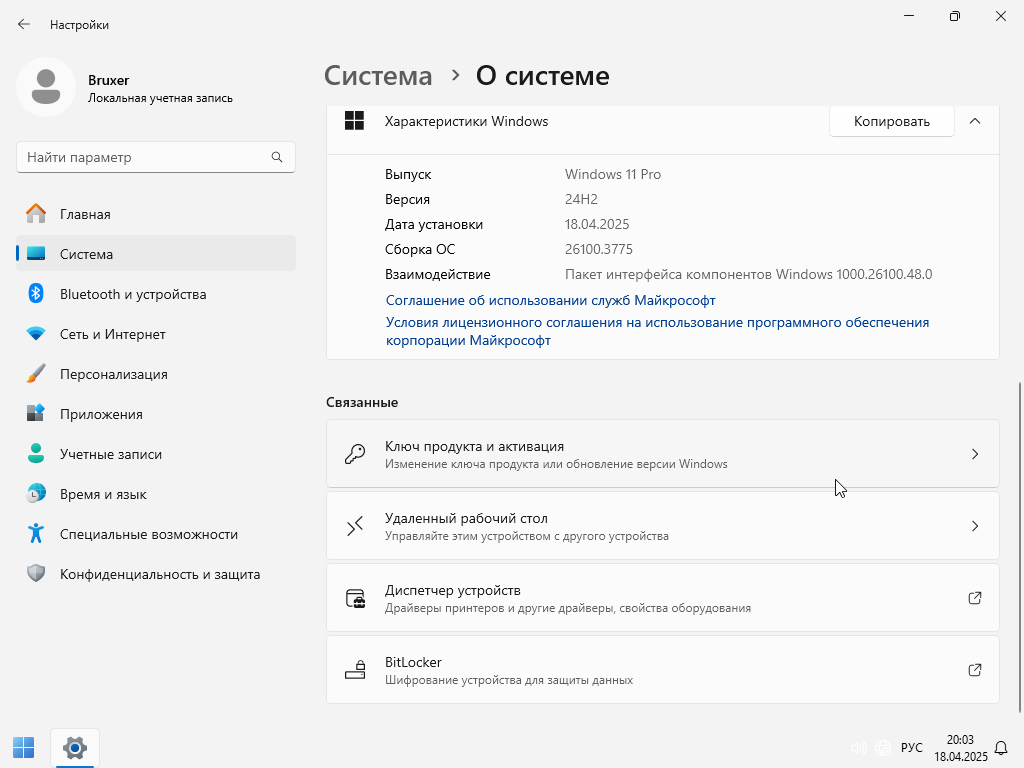
Task: Click the Time and language globe icon
Action: (36, 494)
